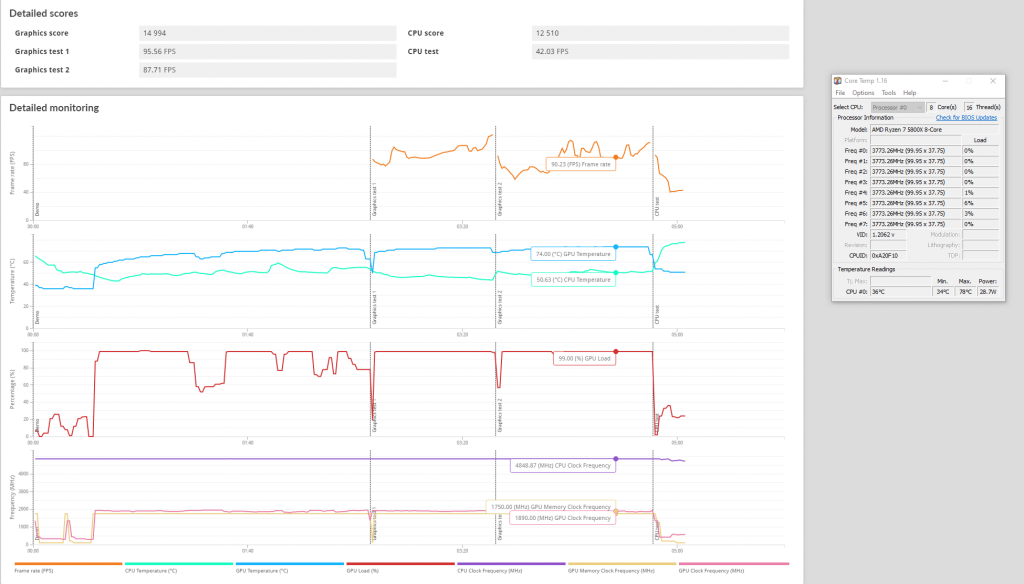Viewport: 1024px width, 584px height.
Task: Click the Power value 28.7W
Action: (988, 292)
